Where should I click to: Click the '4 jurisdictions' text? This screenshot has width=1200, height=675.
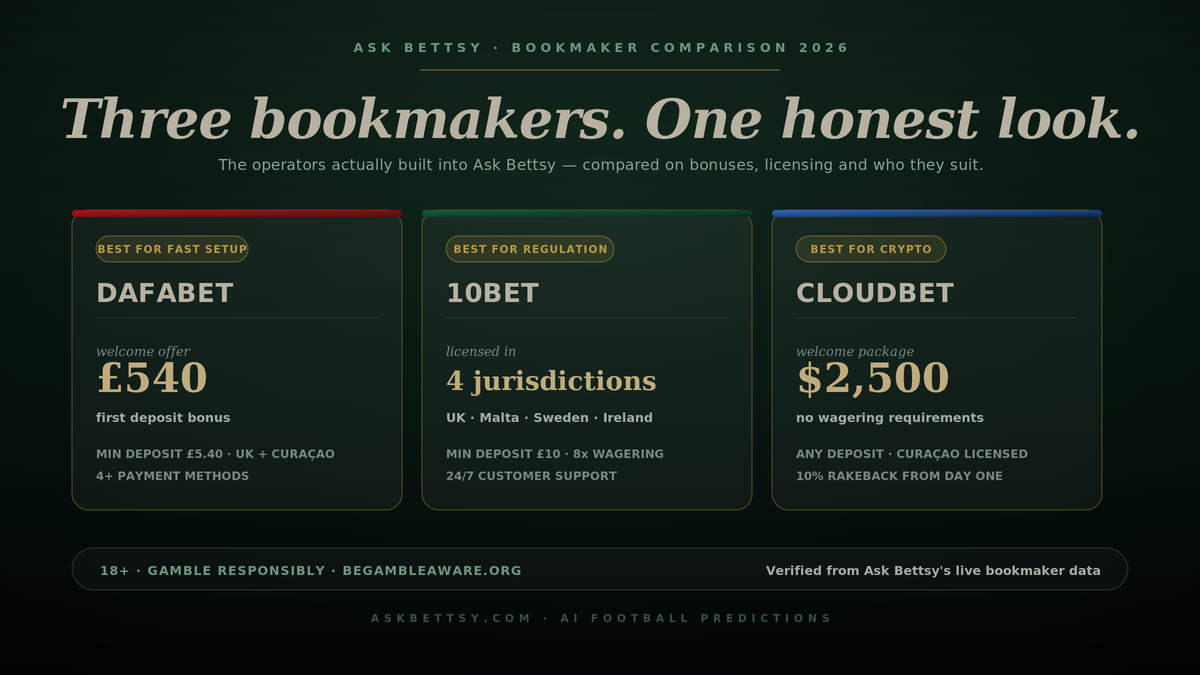click(x=551, y=381)
